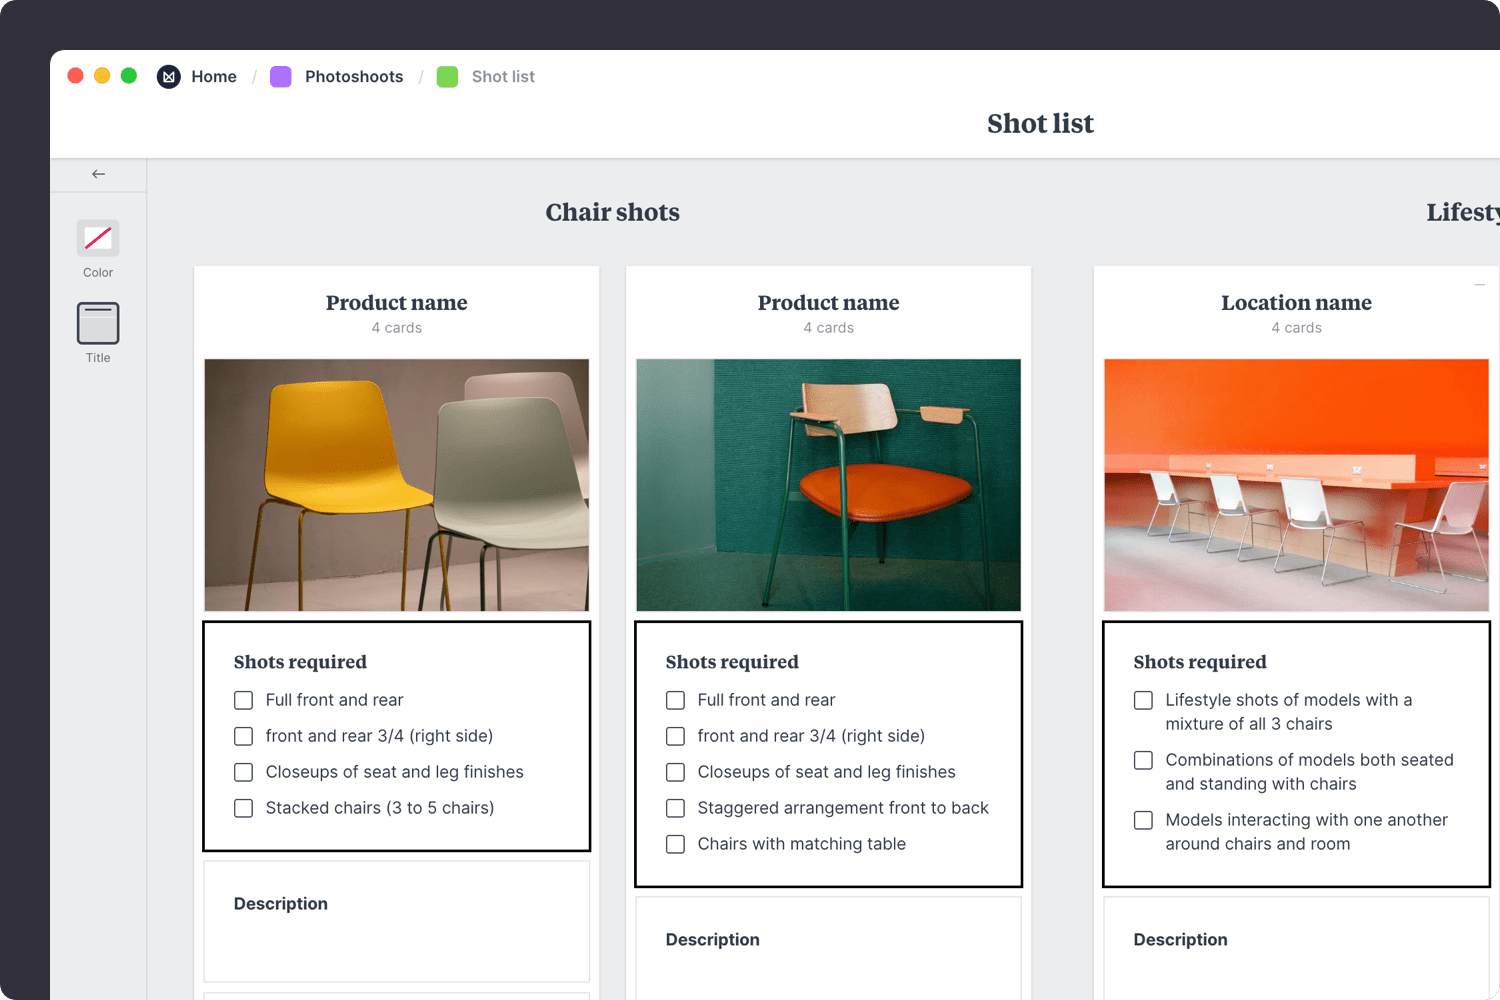Check 'Models interacting with one another' item
1500x1000 pixels.
1143,820
